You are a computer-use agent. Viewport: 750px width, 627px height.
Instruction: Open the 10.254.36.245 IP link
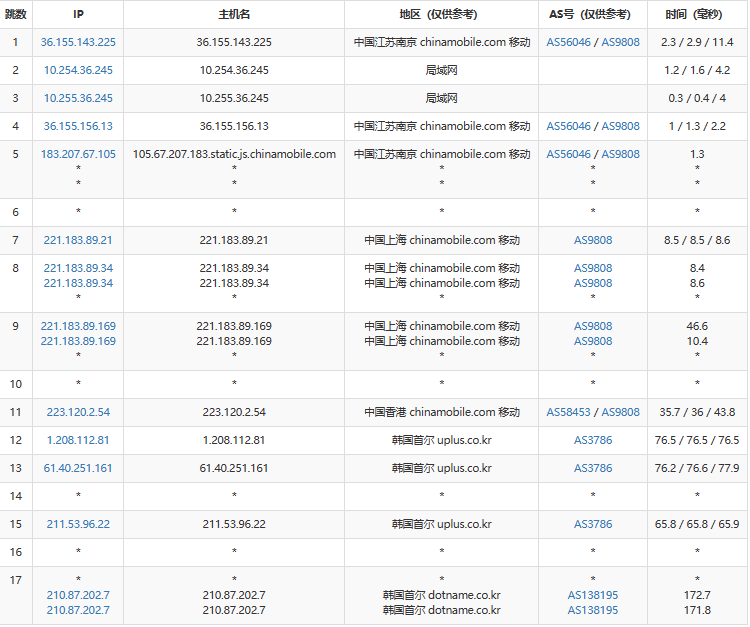tap(78, 70)
